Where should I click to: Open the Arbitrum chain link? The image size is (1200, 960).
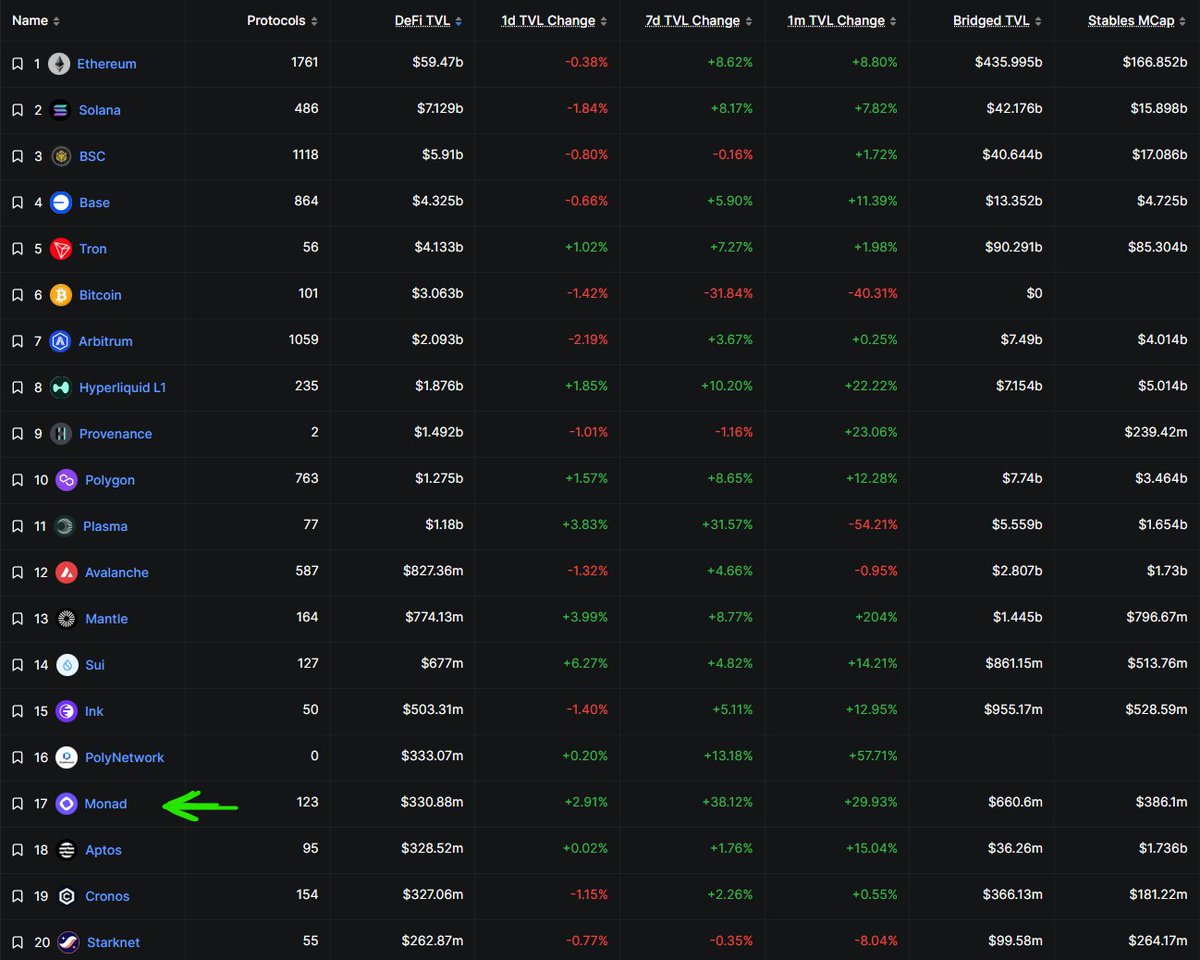(x=106, y=341)
